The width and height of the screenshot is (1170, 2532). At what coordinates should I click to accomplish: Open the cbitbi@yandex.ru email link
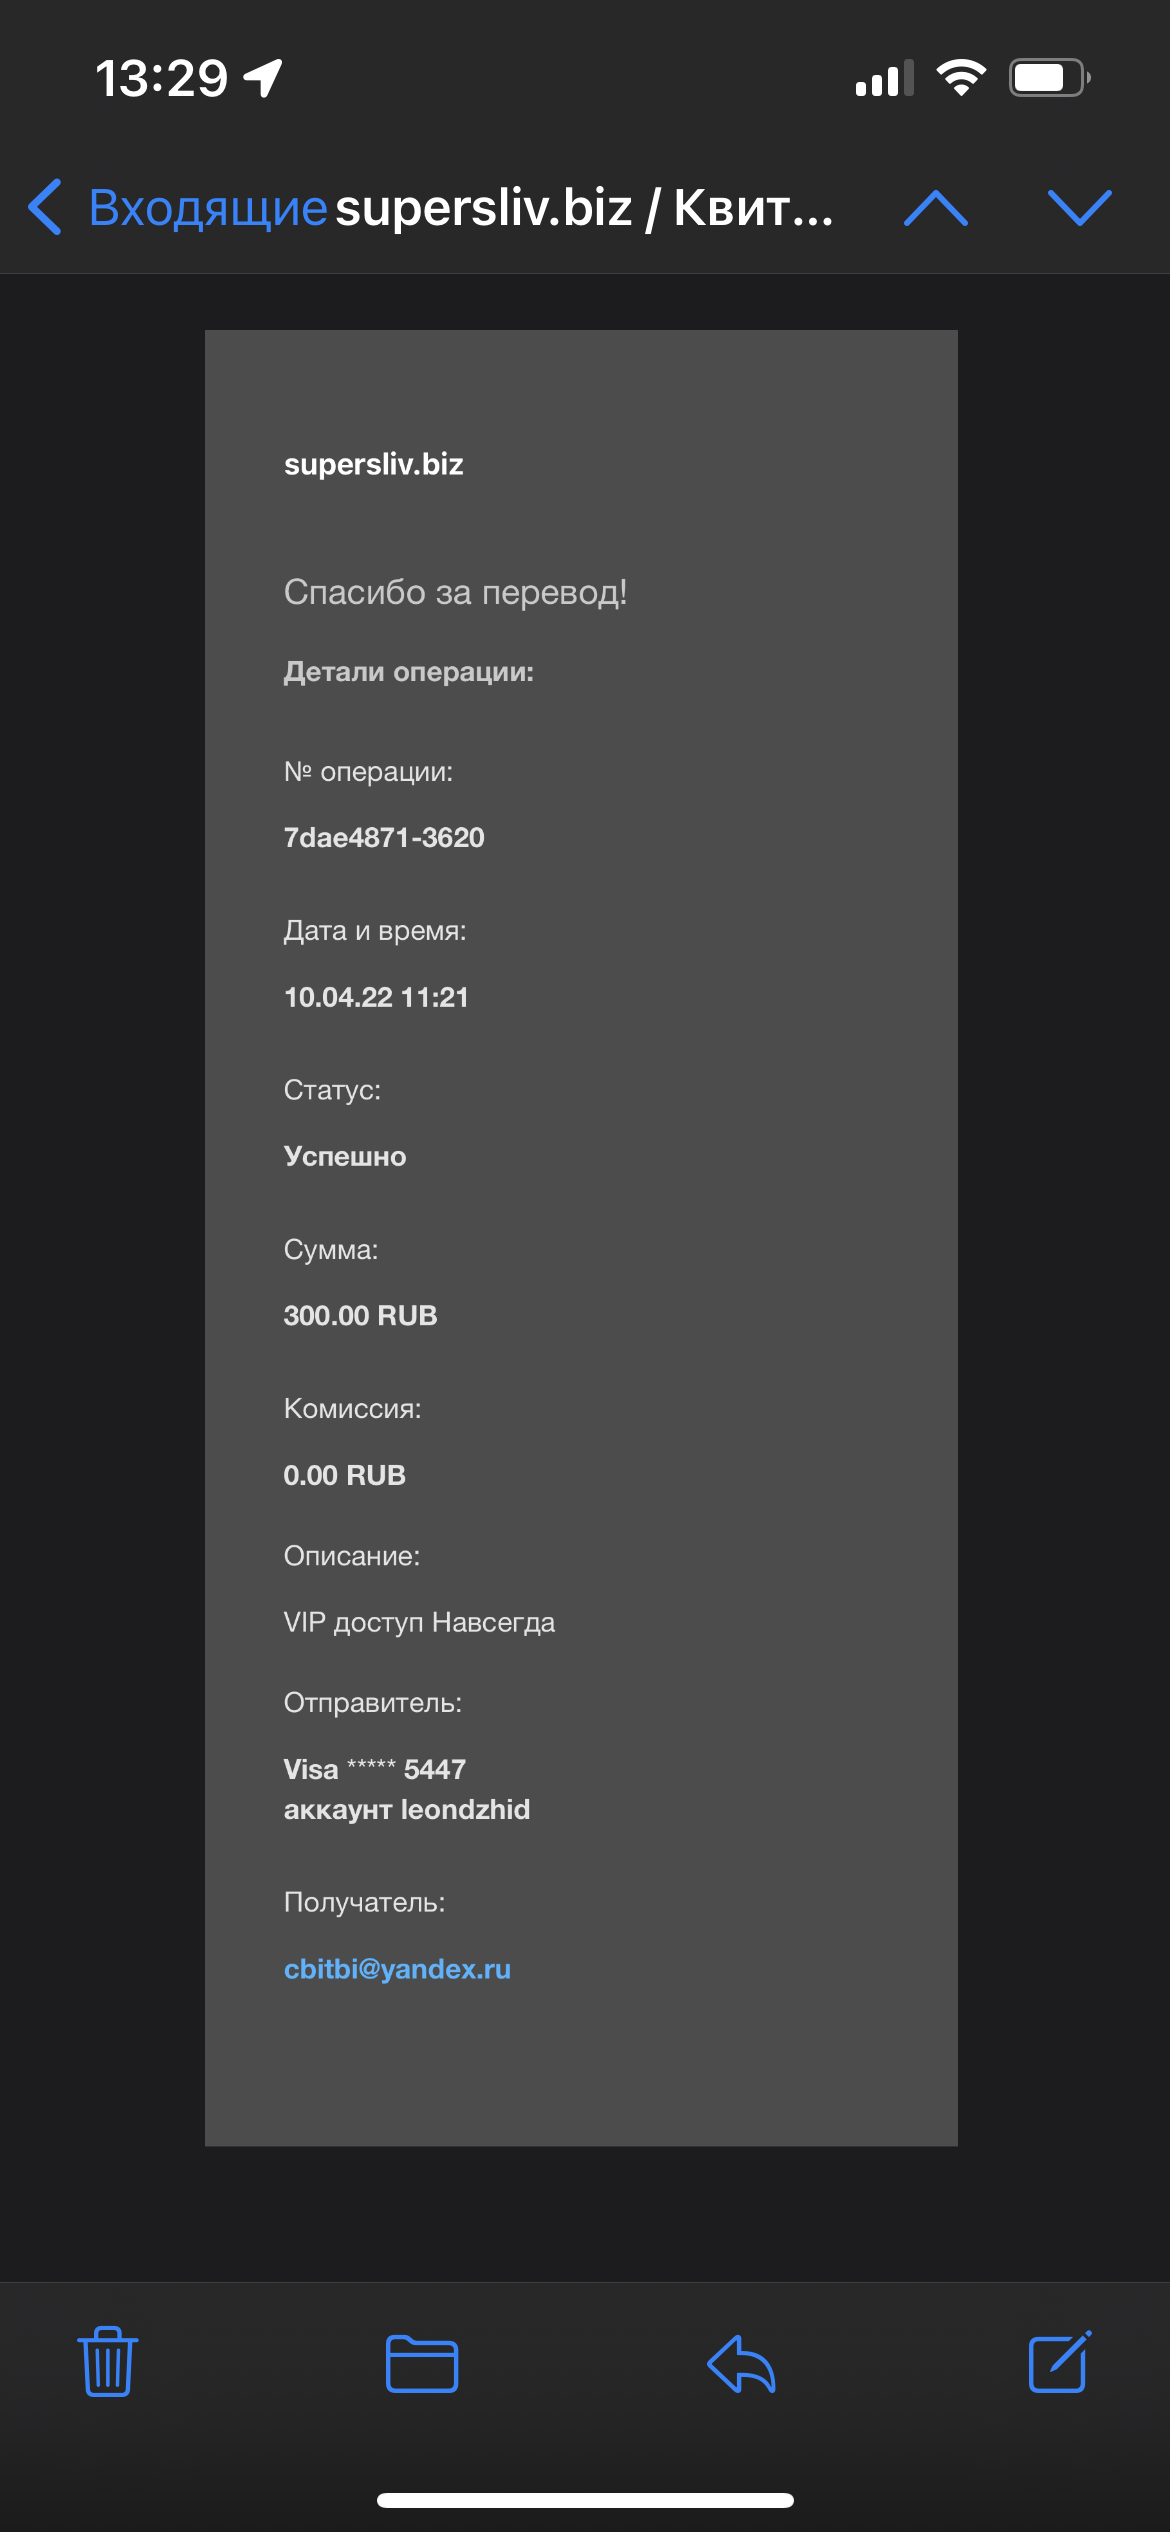(x=397, y=1969)
